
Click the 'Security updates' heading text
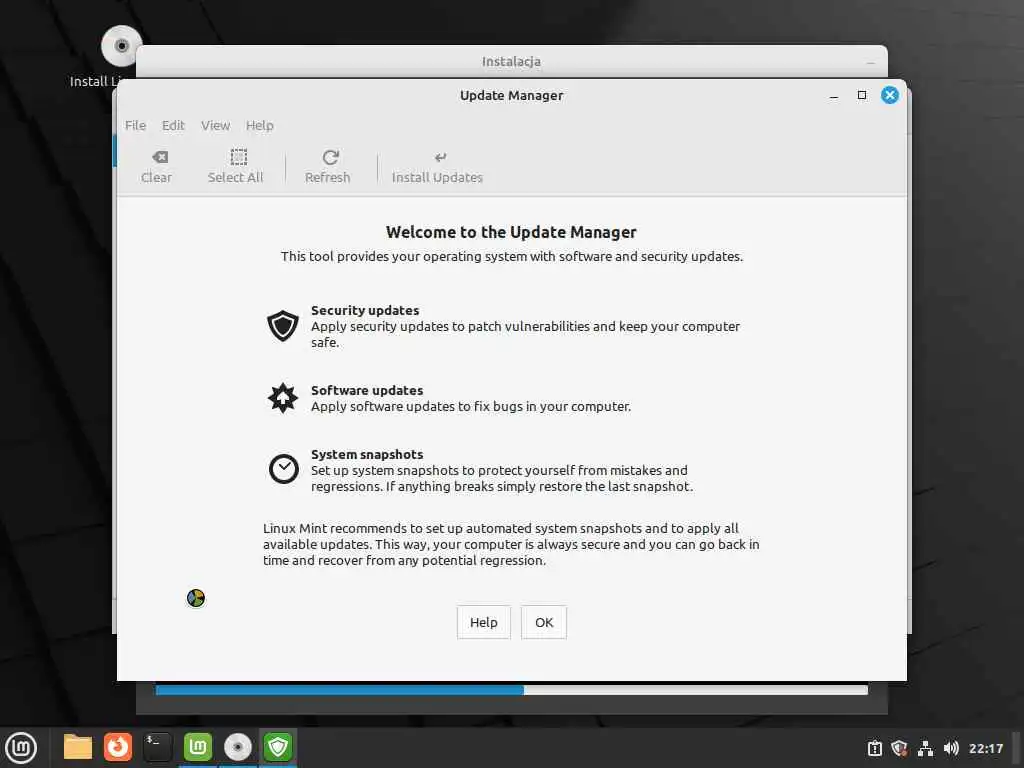[365, 310]
